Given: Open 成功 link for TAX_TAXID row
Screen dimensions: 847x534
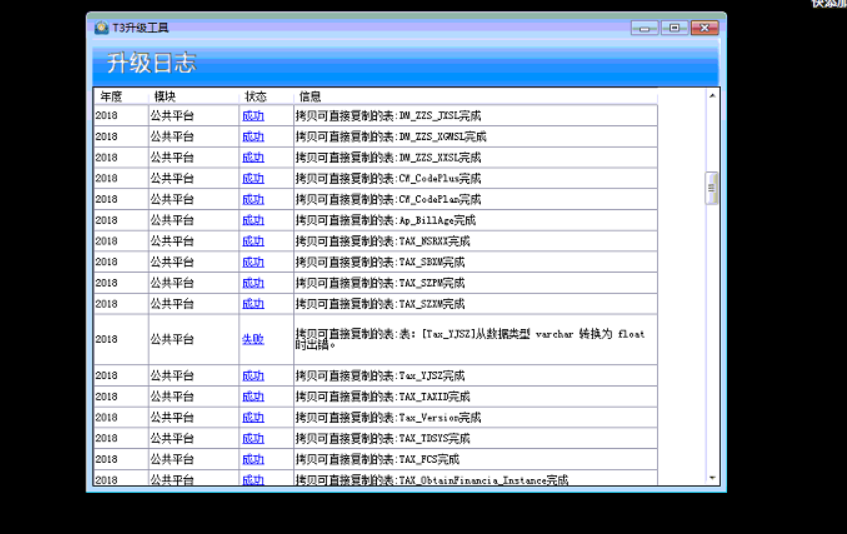Looking at the screenshot, I should (x=253, y=396).
